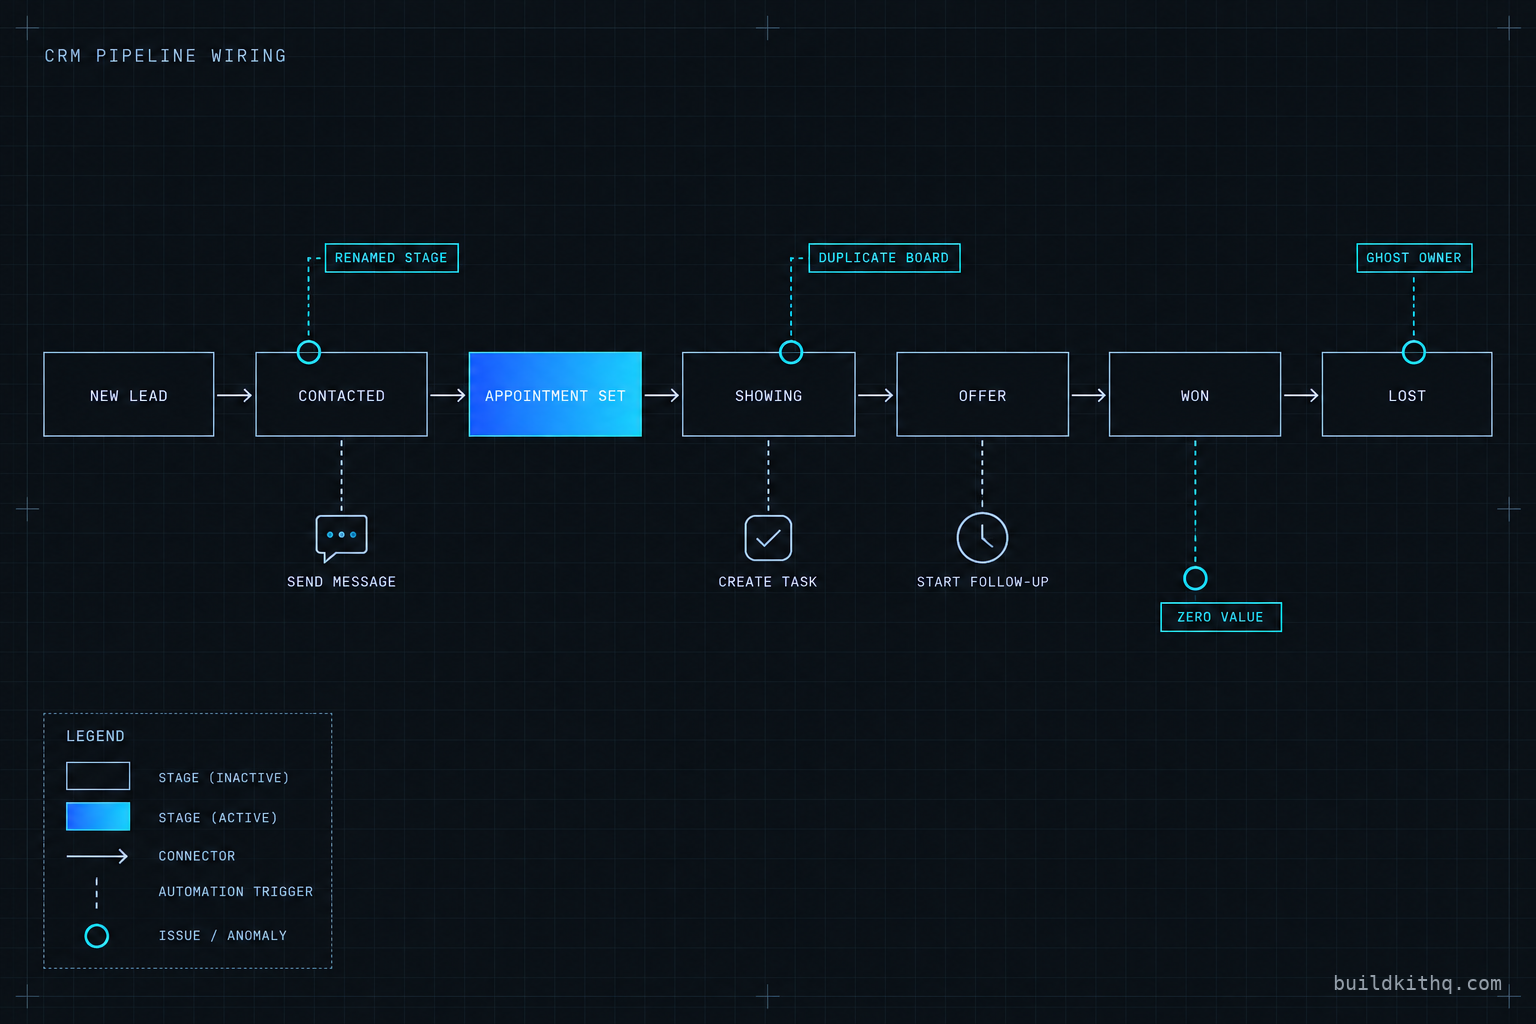Click the 'CONNECTOR' legend label
Viewport: 1536px width, 1024px height.
pyautogui.click(x=197, y=856)
